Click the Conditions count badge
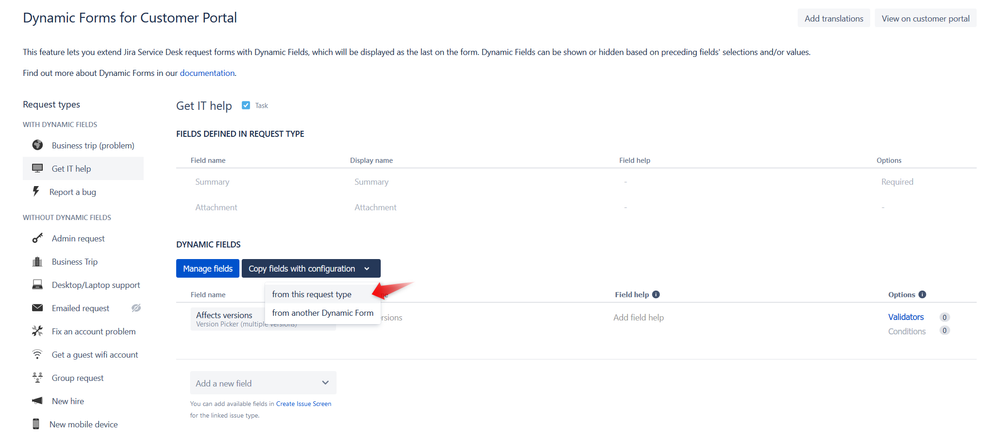This screenshot has height=434, width=999. click(944, 331)
